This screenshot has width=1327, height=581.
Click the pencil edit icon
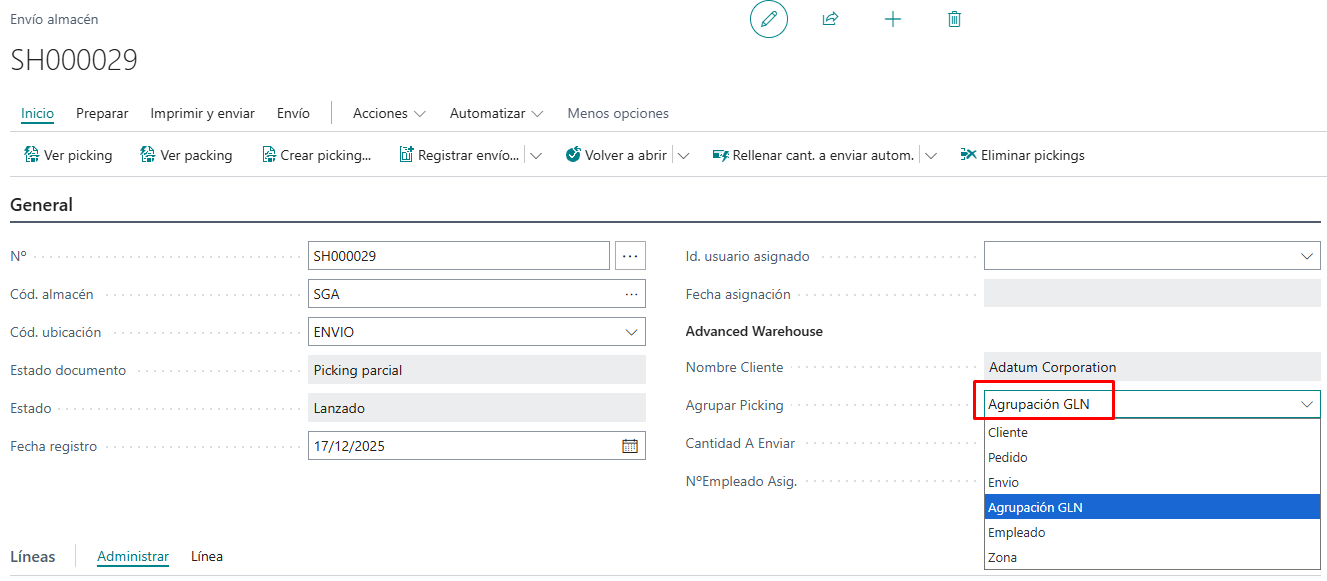[768, 20]
